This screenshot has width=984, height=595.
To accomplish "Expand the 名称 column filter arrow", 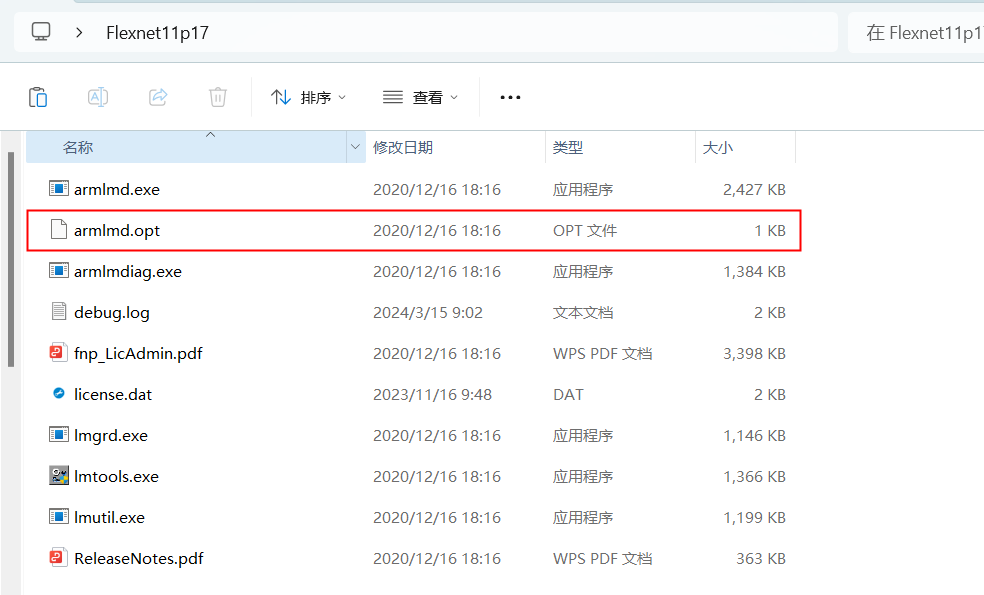I will point(355,148).
